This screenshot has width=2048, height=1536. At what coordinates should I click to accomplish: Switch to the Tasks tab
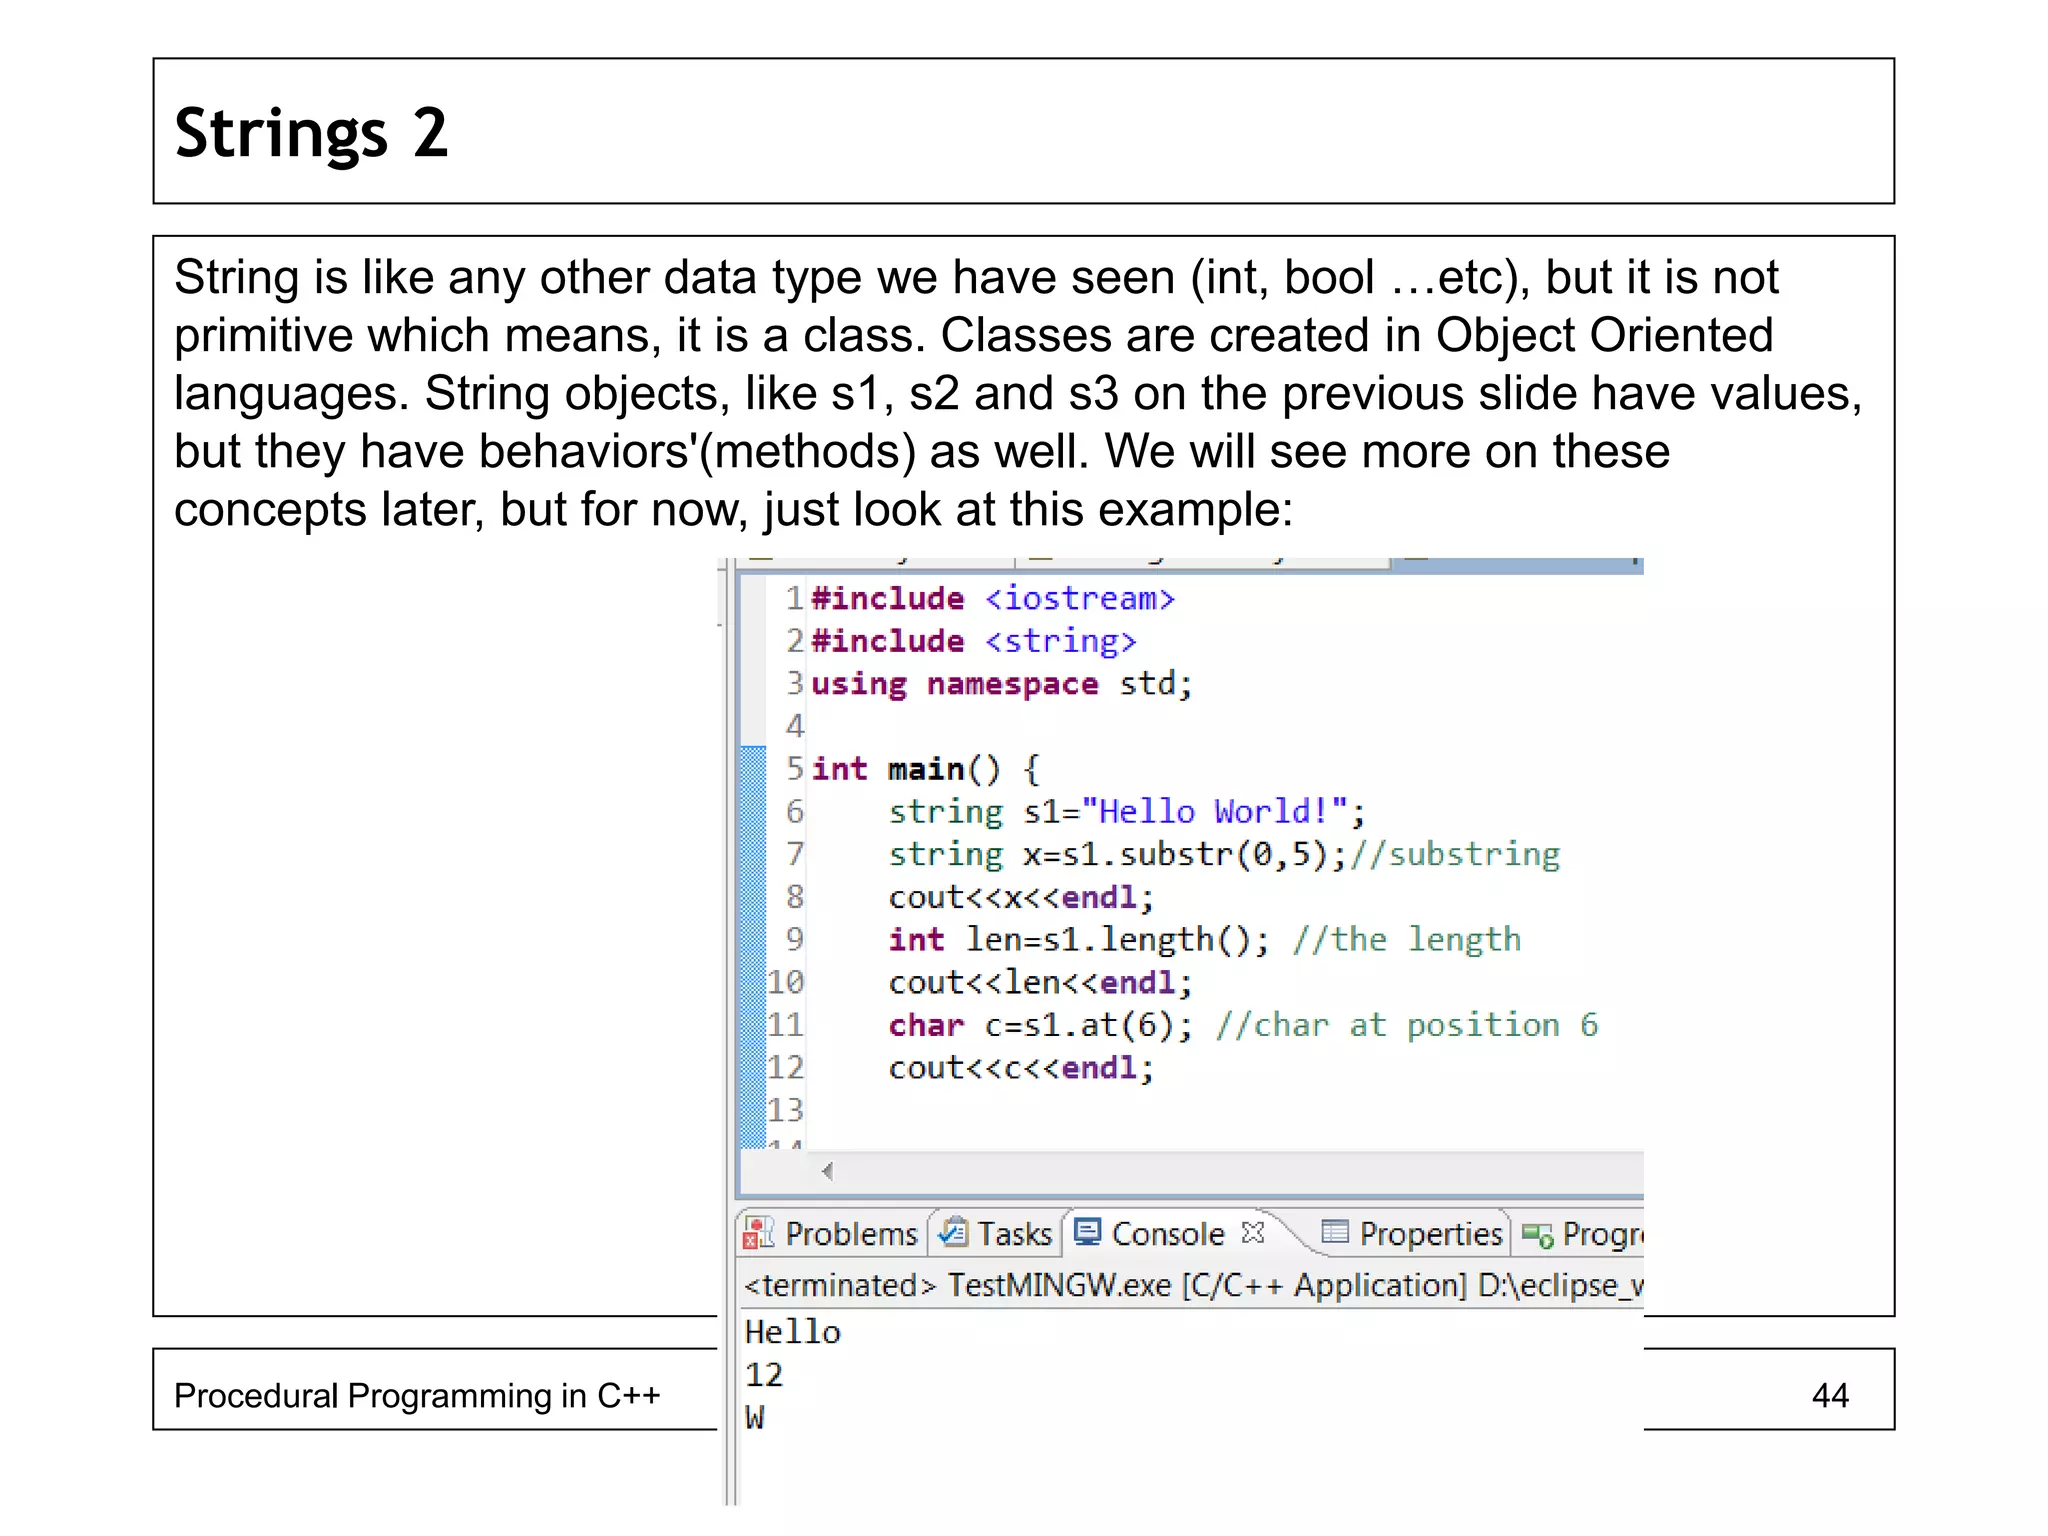[x=994, y=1233]
